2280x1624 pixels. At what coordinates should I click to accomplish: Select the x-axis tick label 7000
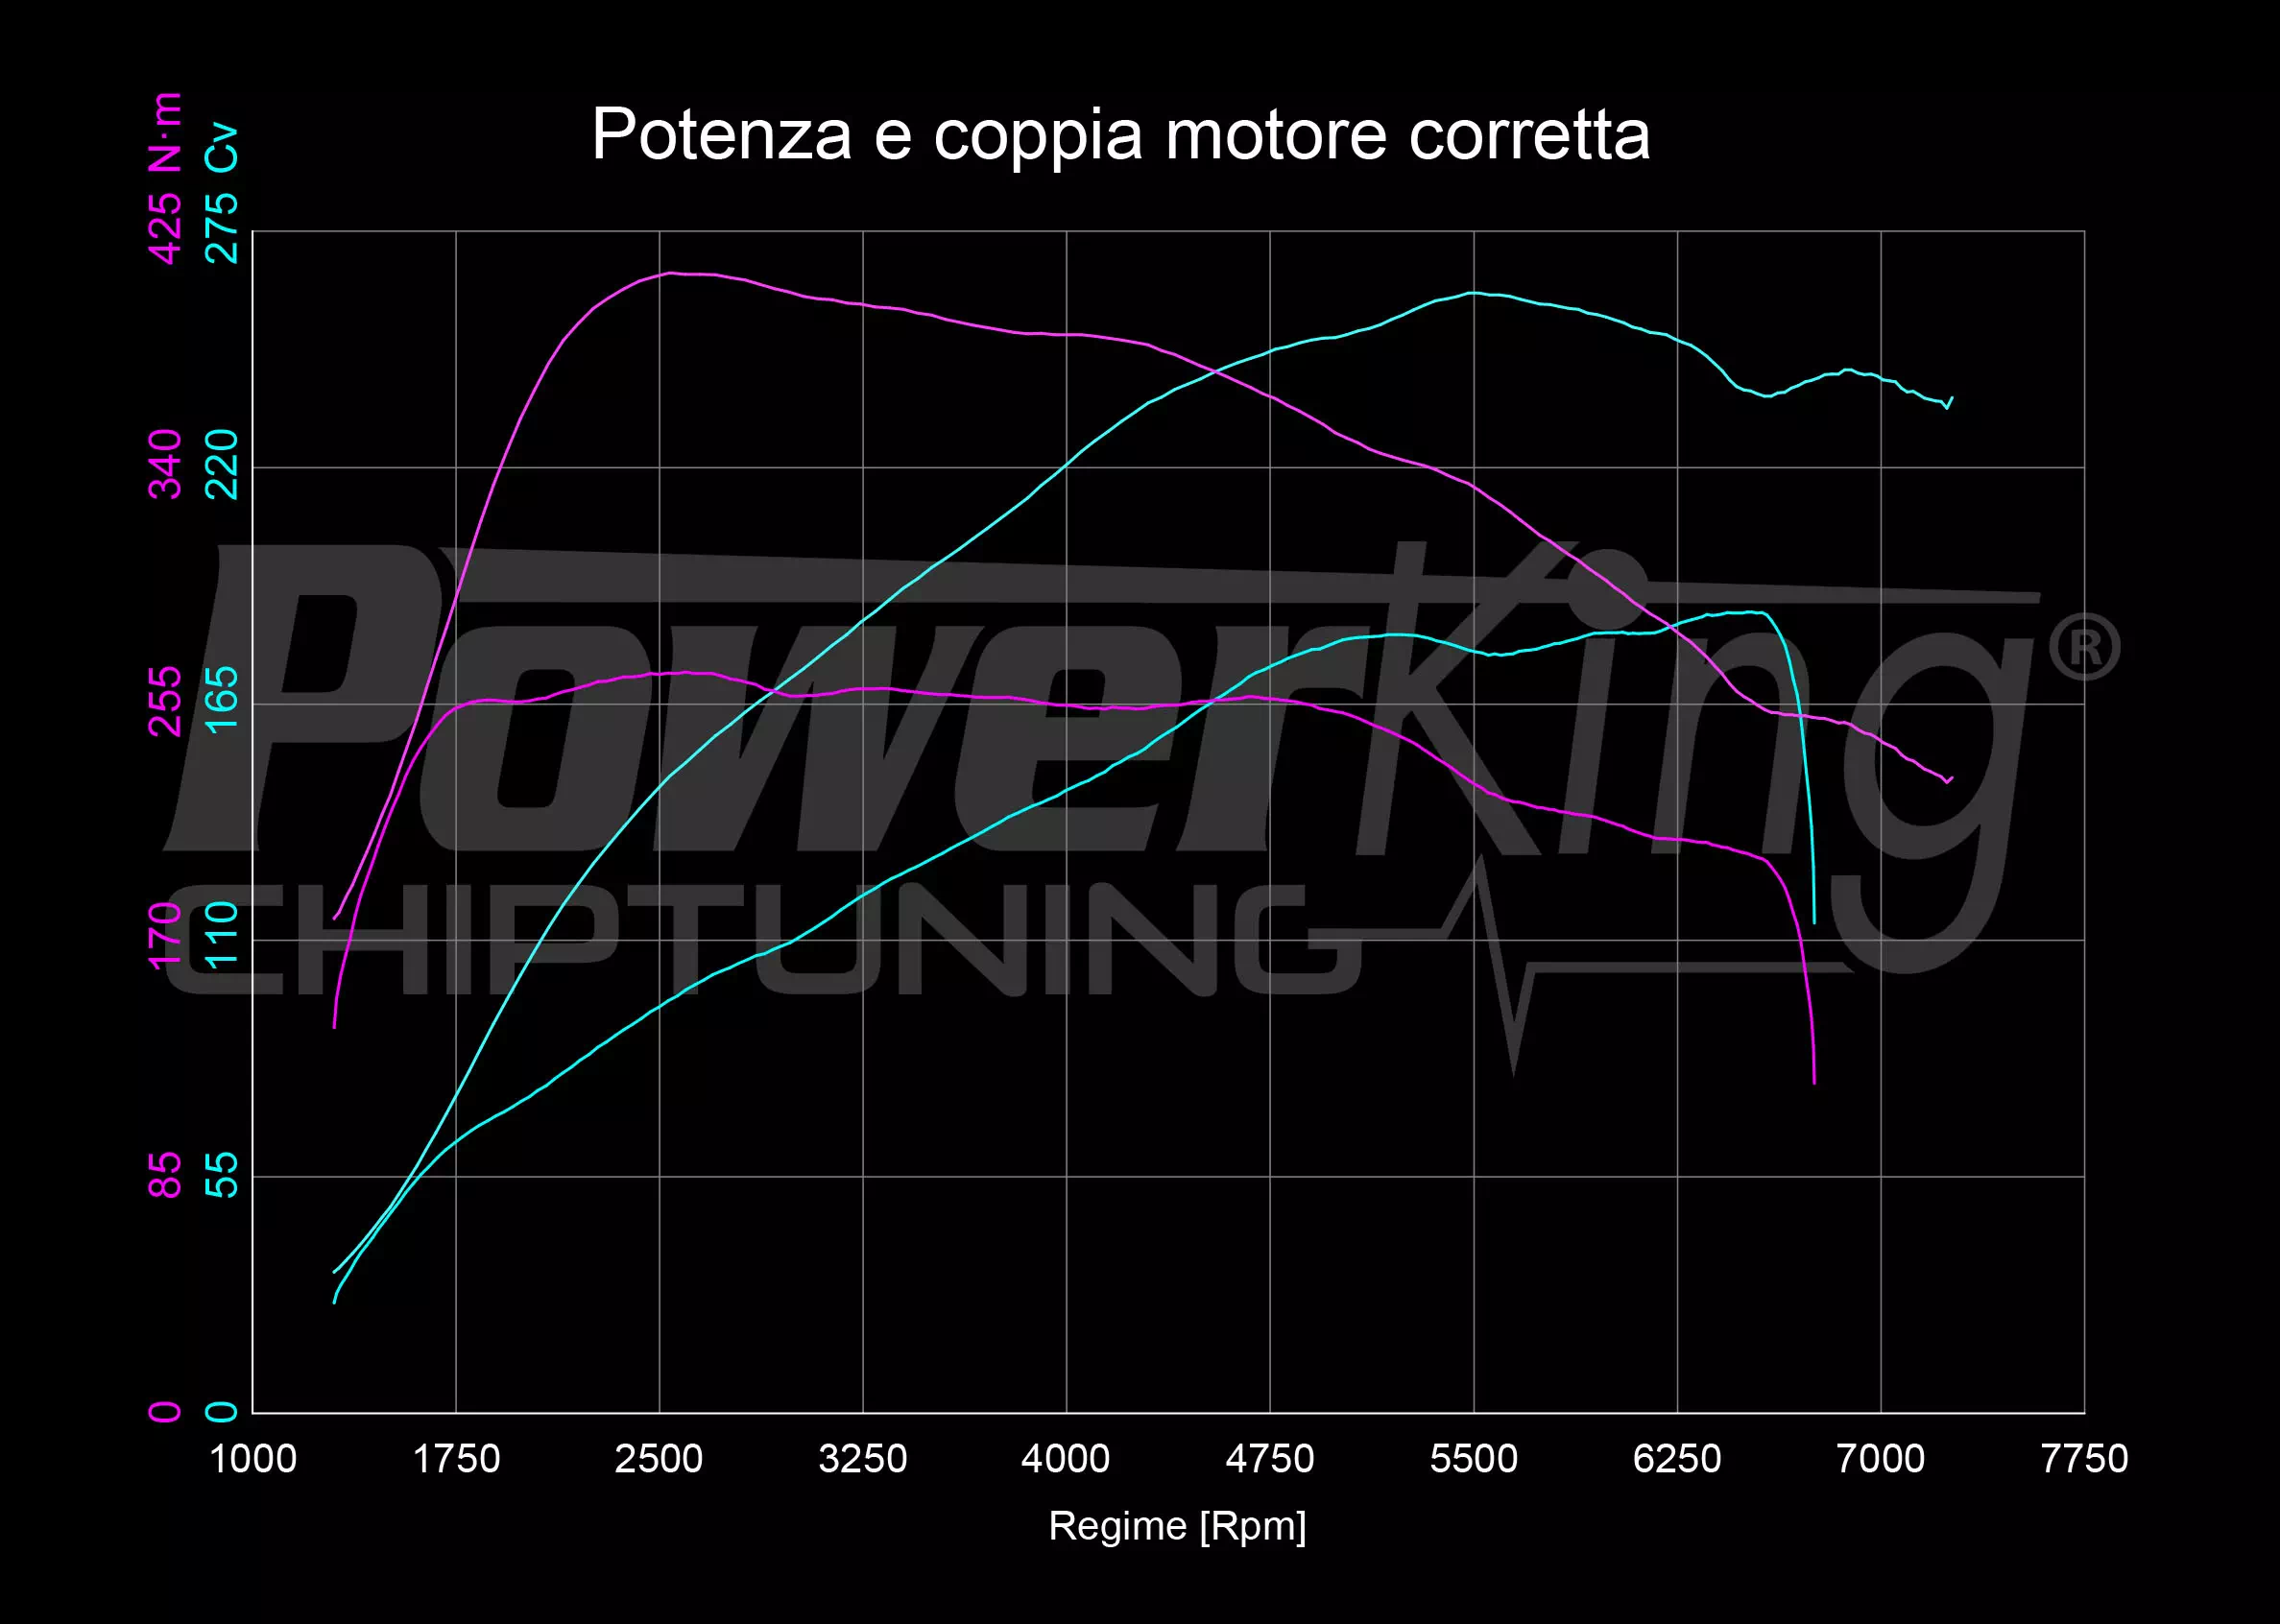pyautogui.click(x=1881, y=1459)
